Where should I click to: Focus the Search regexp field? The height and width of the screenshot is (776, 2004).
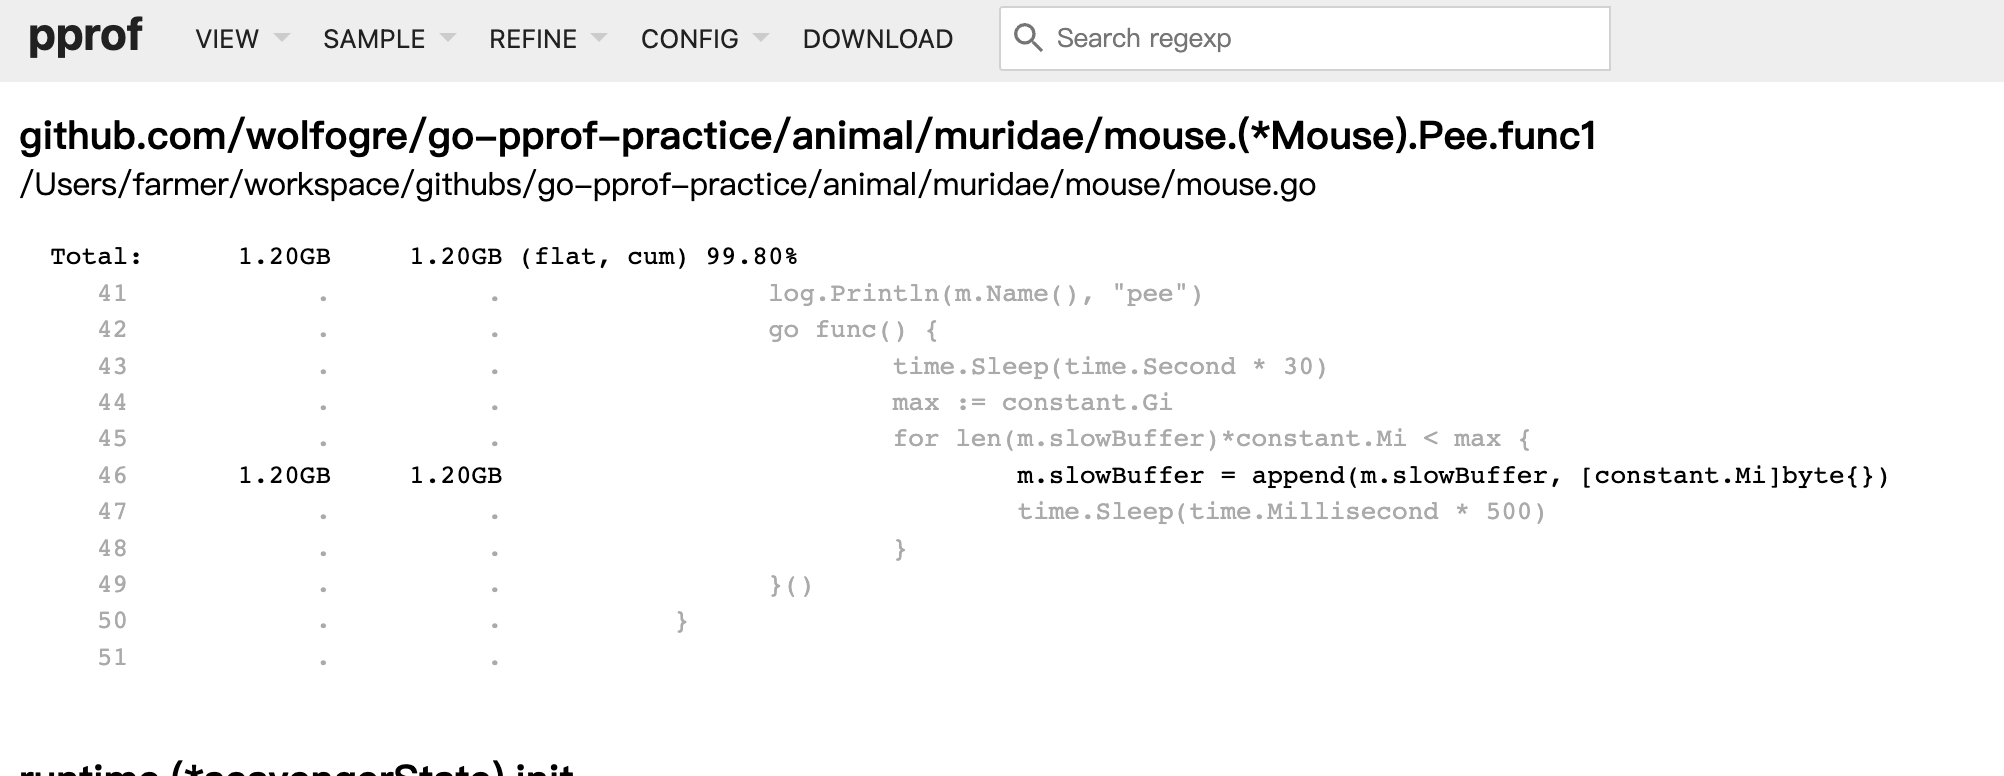(x=1320, y=39)
